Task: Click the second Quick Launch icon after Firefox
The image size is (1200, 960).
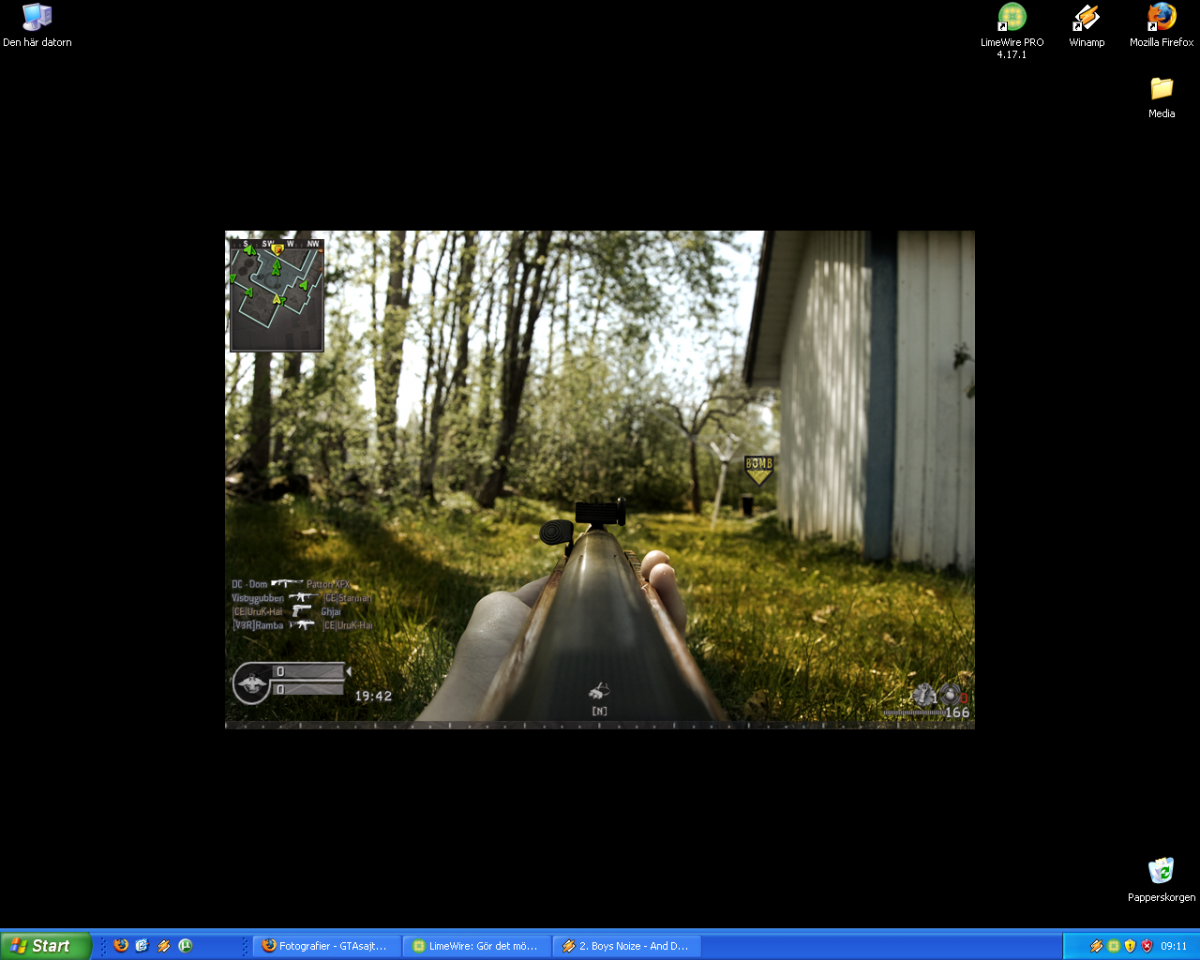Action: click(x=142, y=945)
